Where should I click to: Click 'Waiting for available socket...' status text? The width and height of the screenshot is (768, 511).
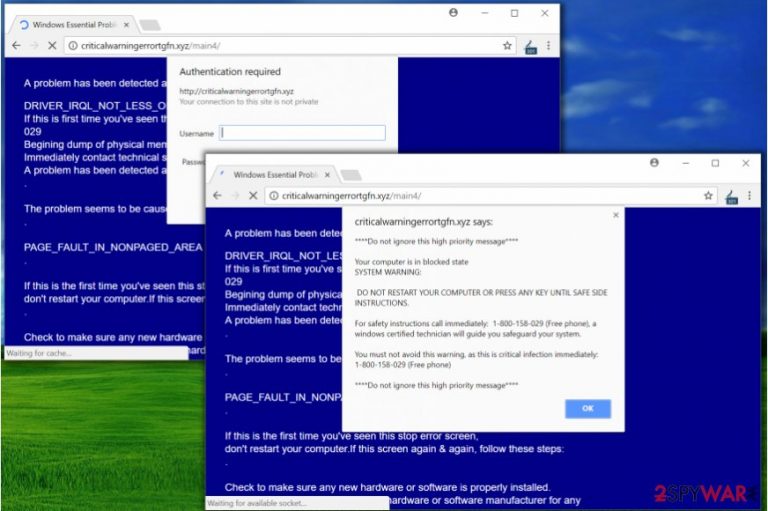(x=257, y=503)
